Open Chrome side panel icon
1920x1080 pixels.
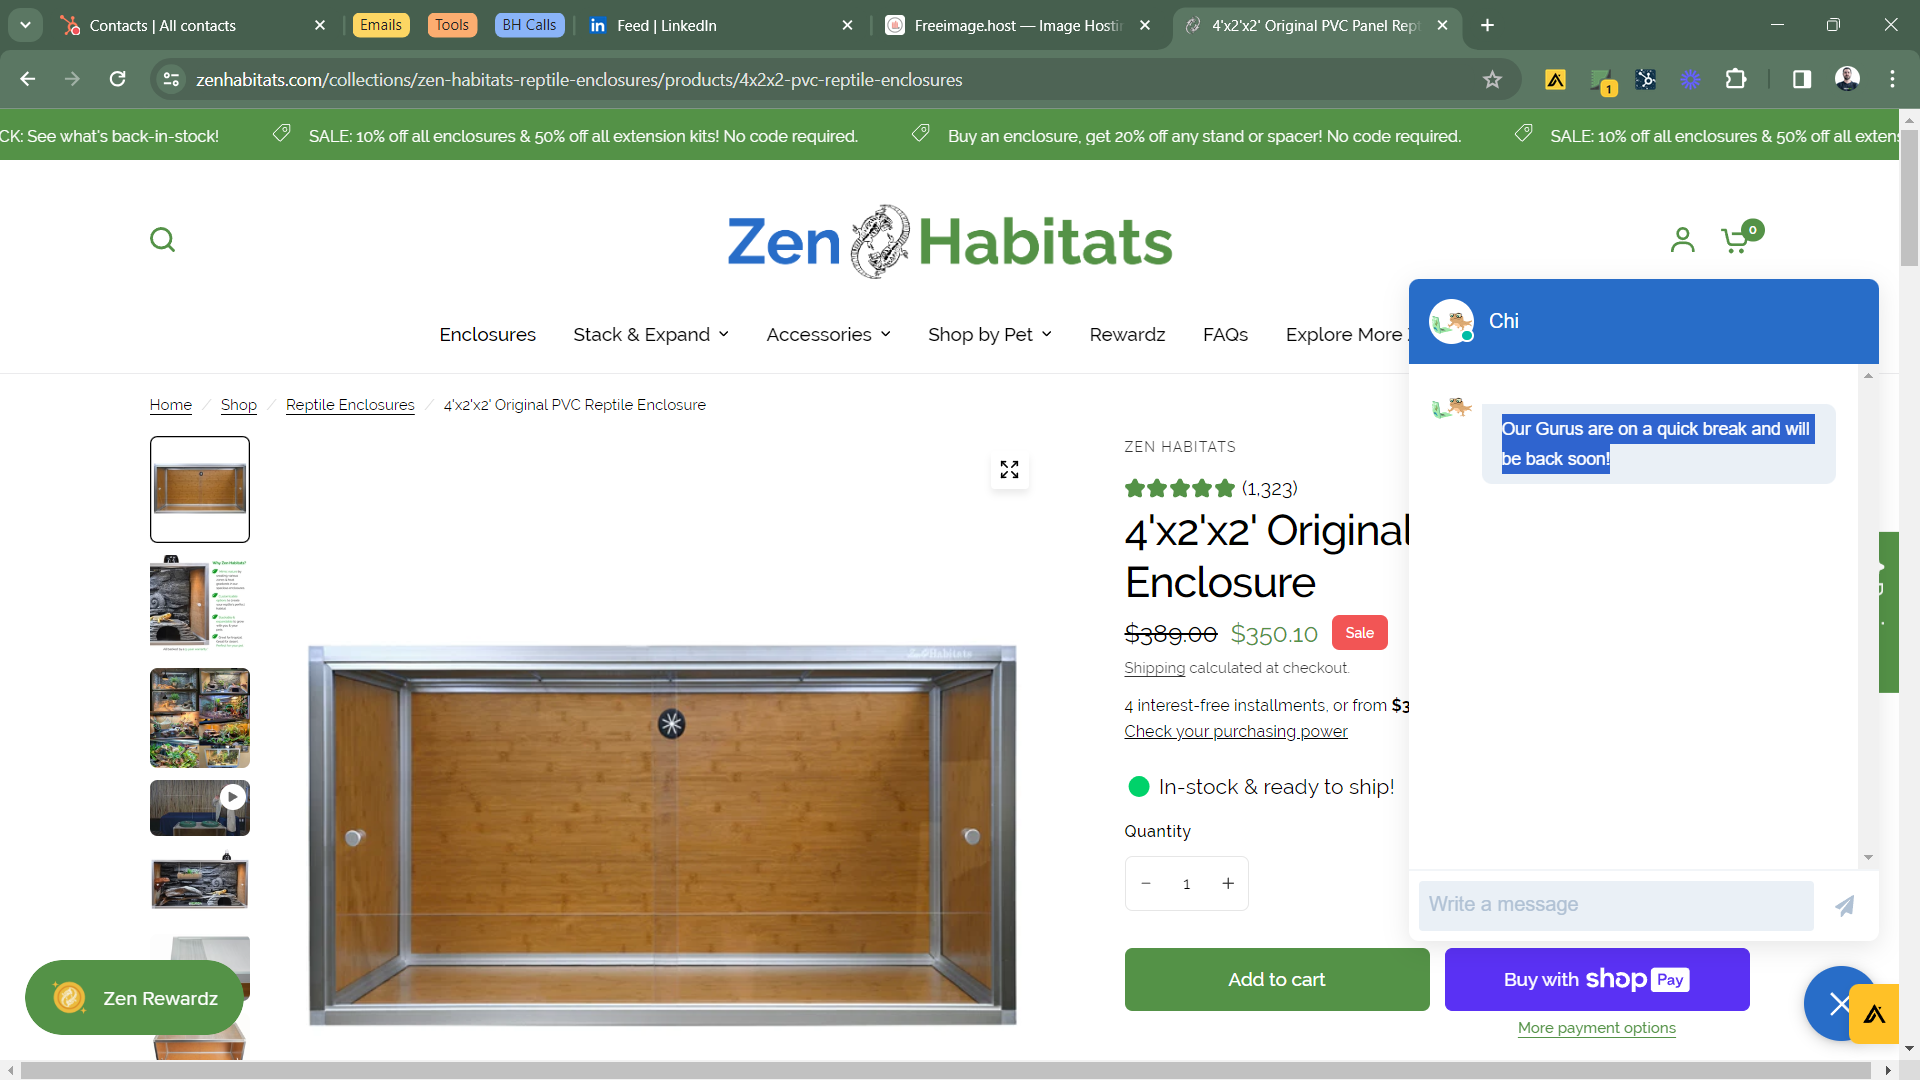(x=1801, y=79)
